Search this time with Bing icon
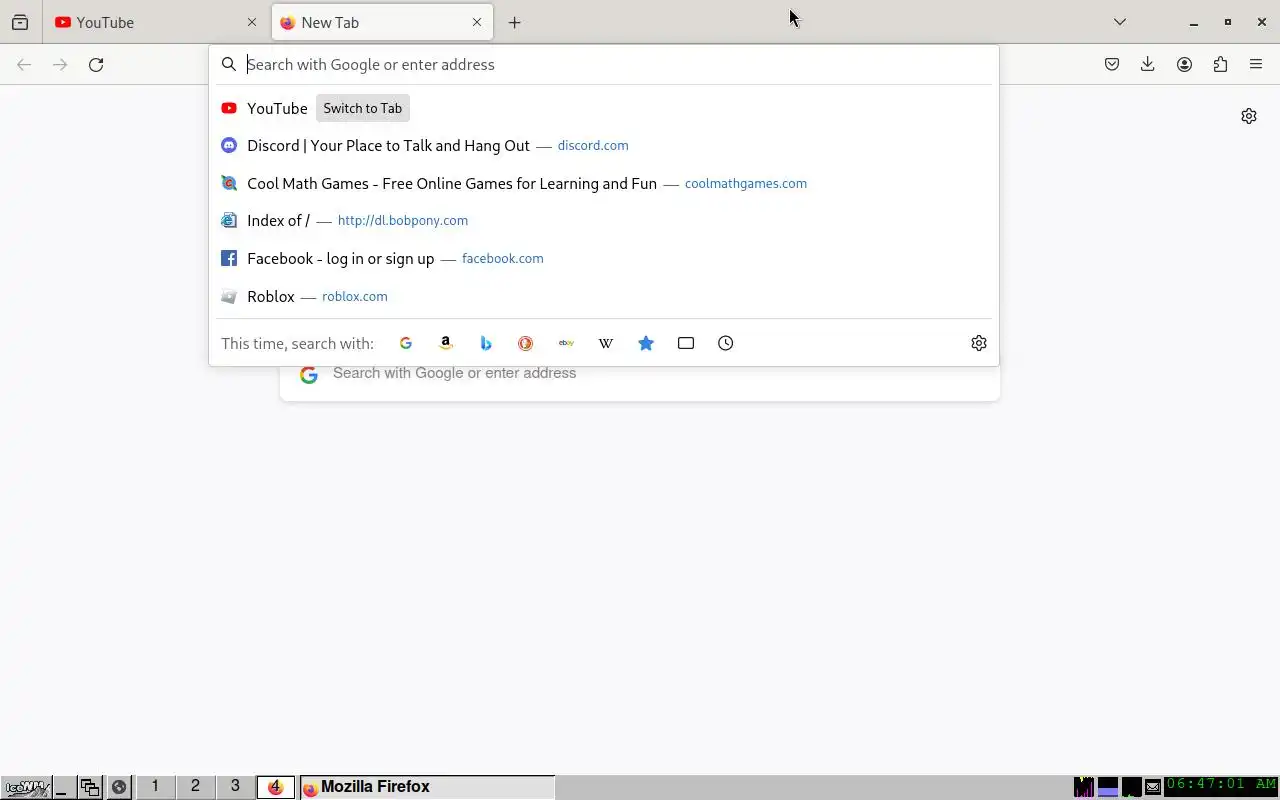 [486, 343]
